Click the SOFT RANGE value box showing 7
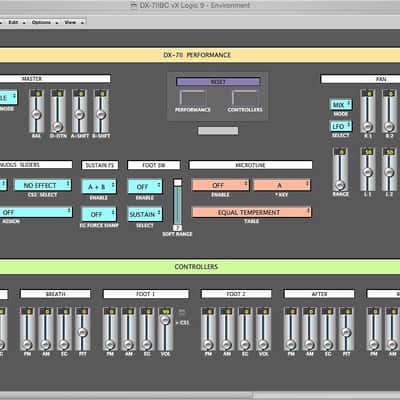400x400 pixels. [178, 228]
